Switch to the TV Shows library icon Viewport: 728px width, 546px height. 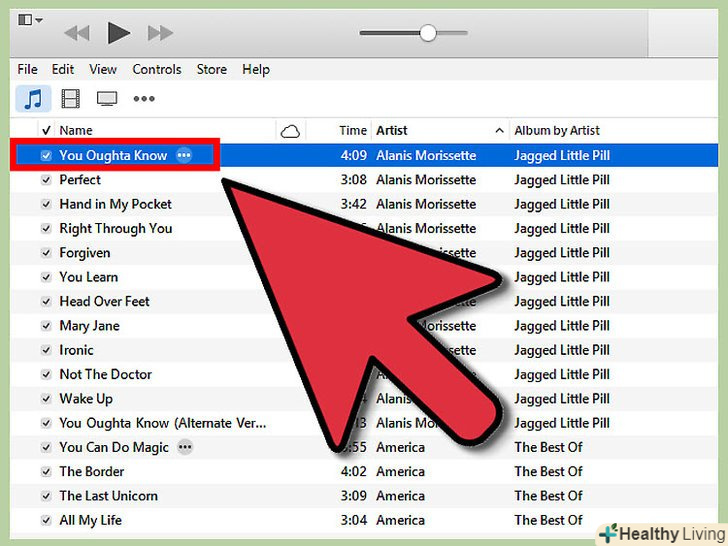click(x=107, y=99)
